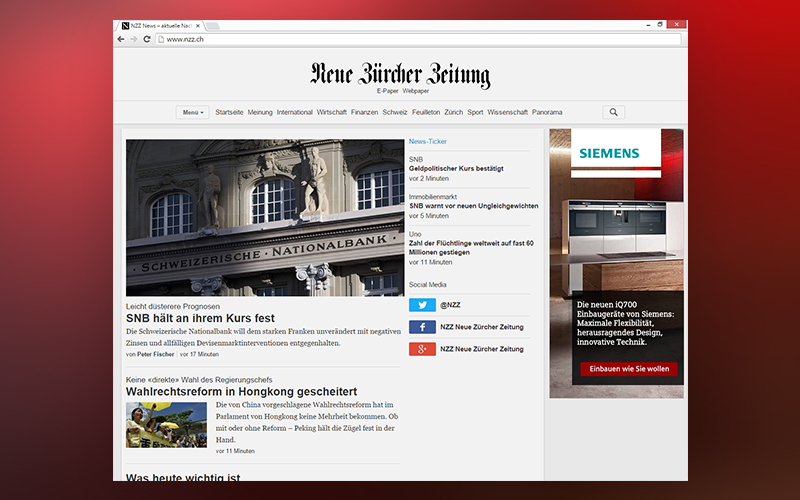Viewport: 800px width, 500px height.
Task: Open ticker item 'Geldpolitischer Kurs bestätigt'
Action: tap(456, 169)
